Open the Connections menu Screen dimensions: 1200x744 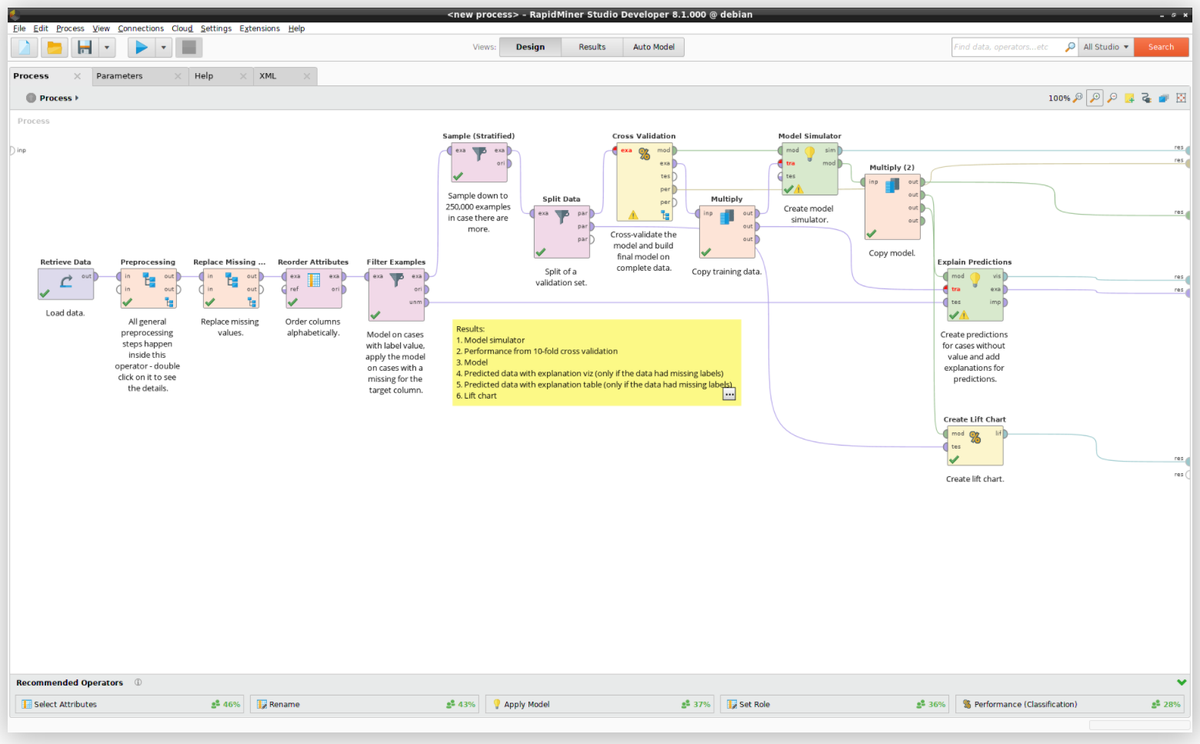140,28
